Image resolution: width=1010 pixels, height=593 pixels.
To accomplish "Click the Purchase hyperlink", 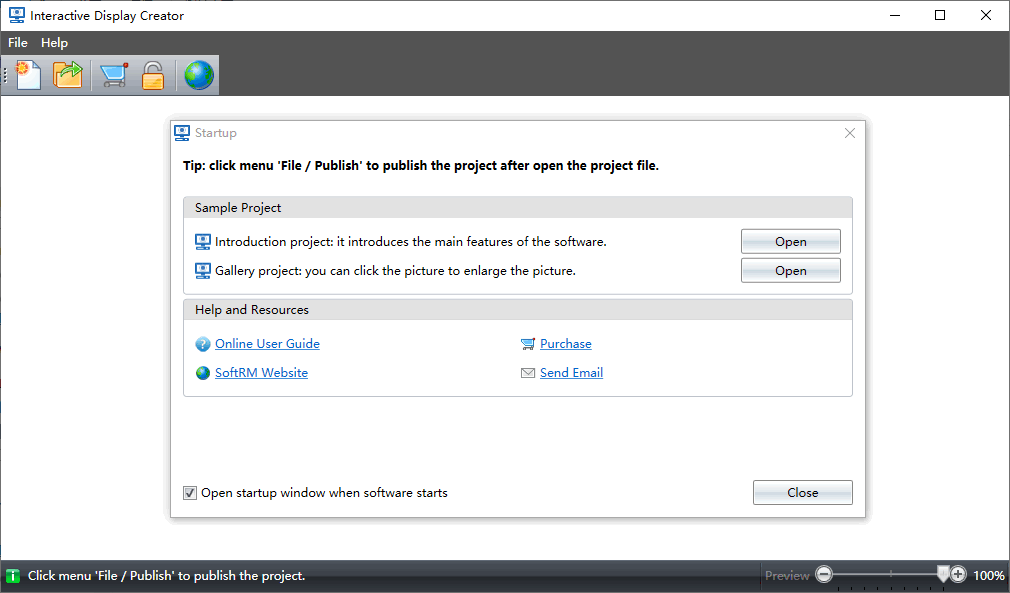I will pos(565,344).
